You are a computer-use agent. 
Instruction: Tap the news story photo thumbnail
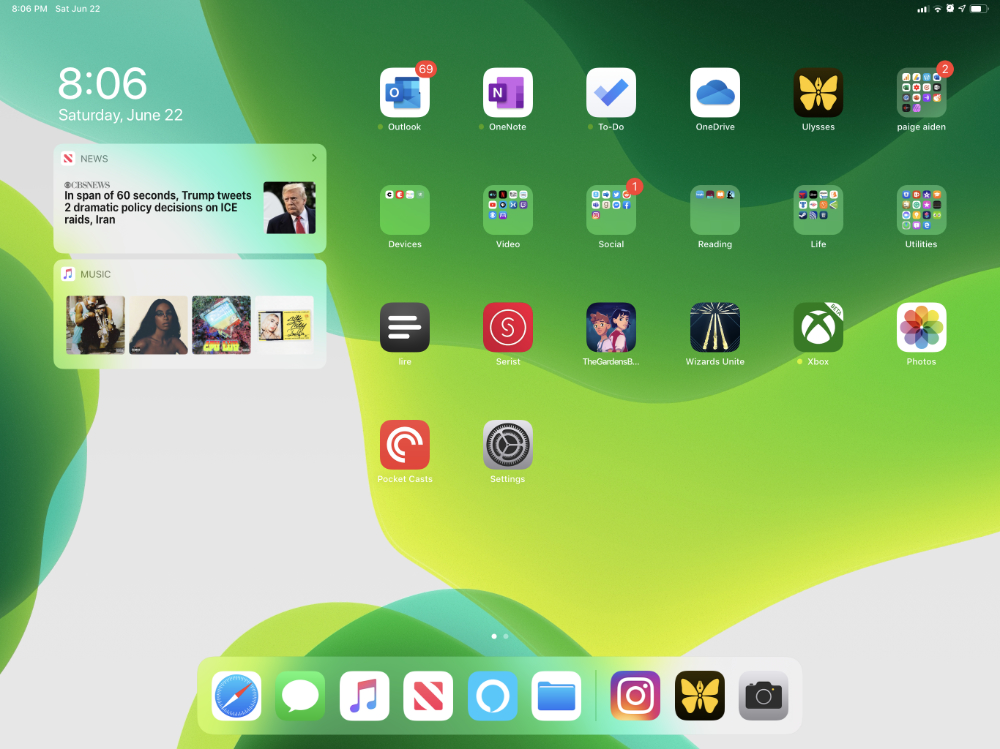tap(290, 207)
